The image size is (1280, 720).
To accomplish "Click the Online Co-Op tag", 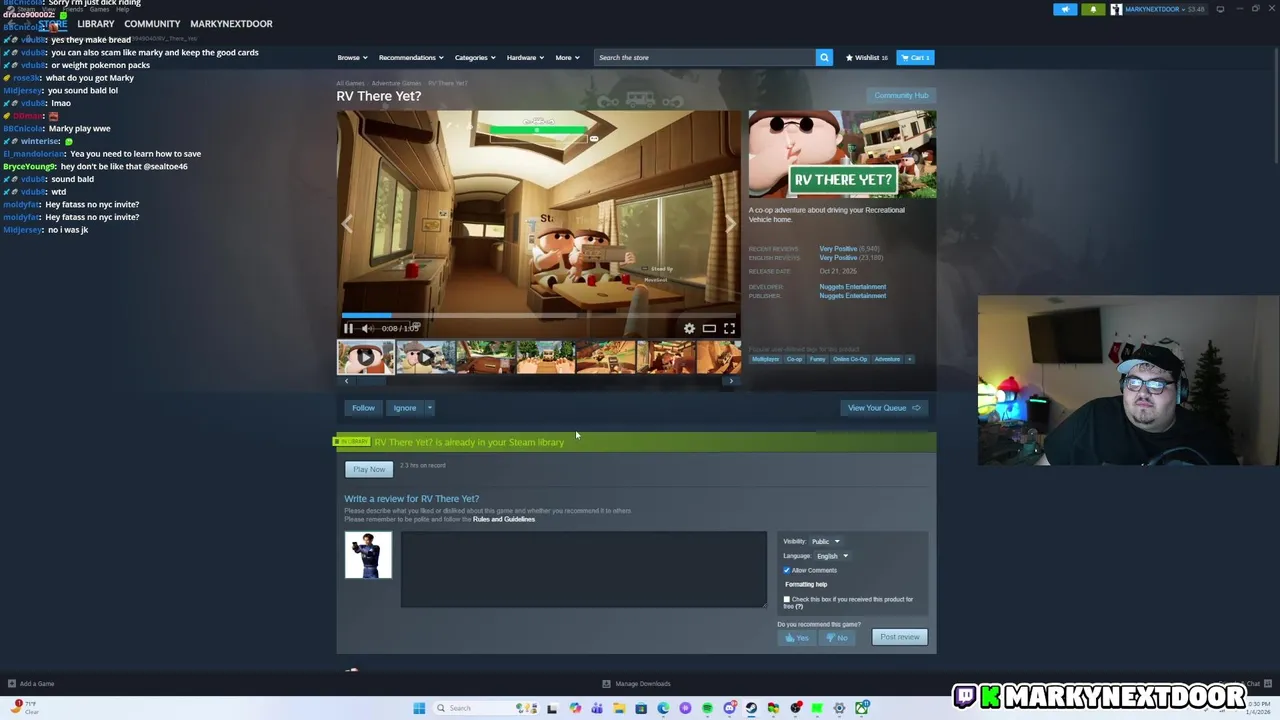I will tap(850, 359).
